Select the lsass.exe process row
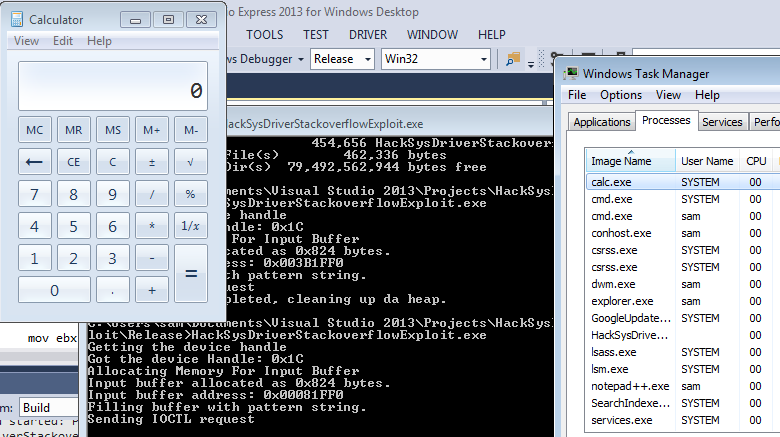Screen dimensions: 780x437 tap(682, 352)
